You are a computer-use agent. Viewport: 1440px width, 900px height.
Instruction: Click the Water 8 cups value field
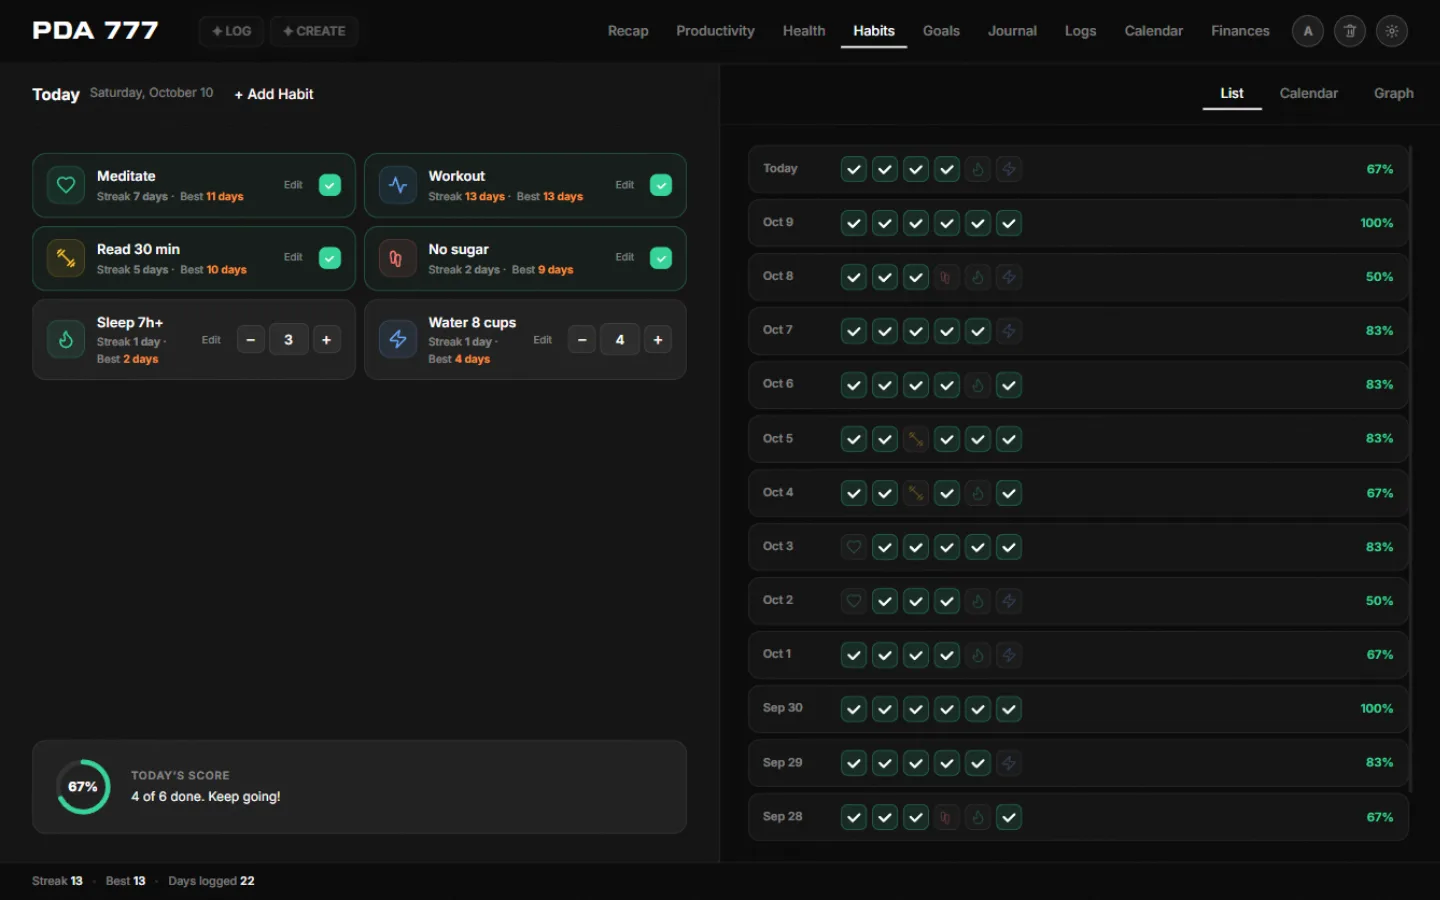point(620,340)
